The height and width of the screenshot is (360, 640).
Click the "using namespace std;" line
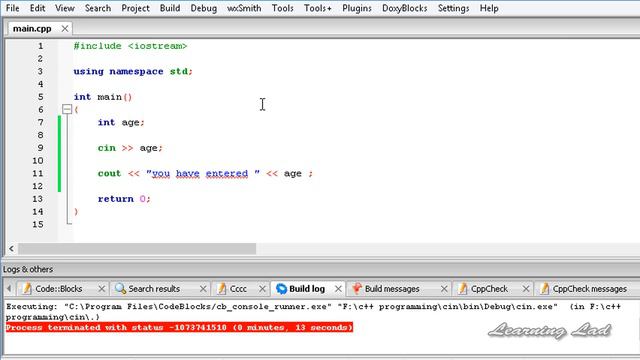(x=133, y=71)
